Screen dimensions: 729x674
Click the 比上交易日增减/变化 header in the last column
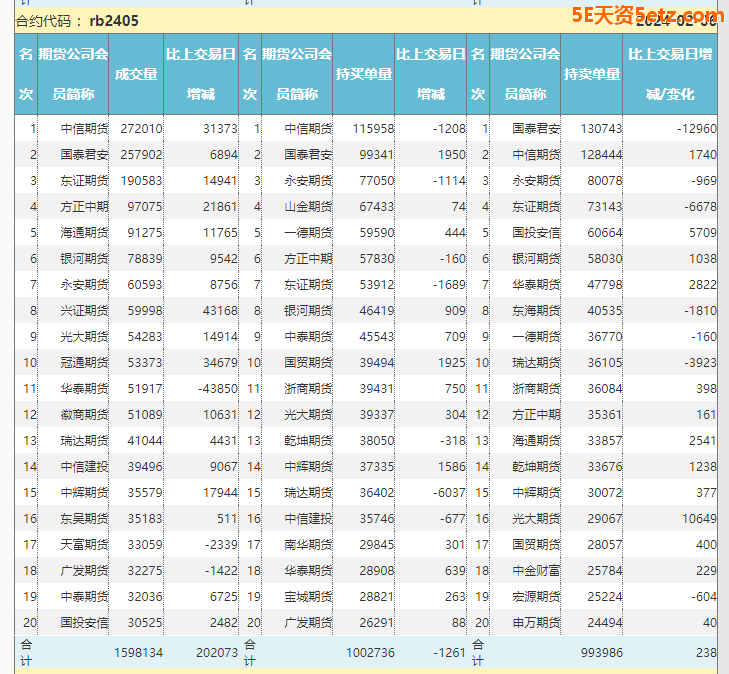click(x=670, y=74)
